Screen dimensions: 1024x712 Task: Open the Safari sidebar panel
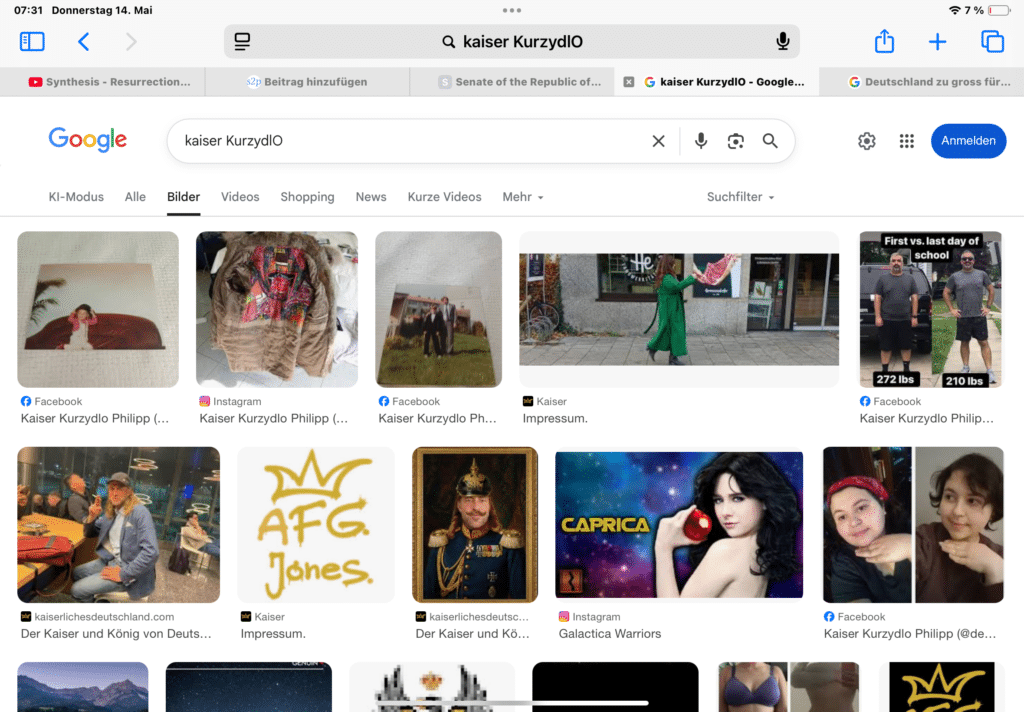click(x=32, y=42)
